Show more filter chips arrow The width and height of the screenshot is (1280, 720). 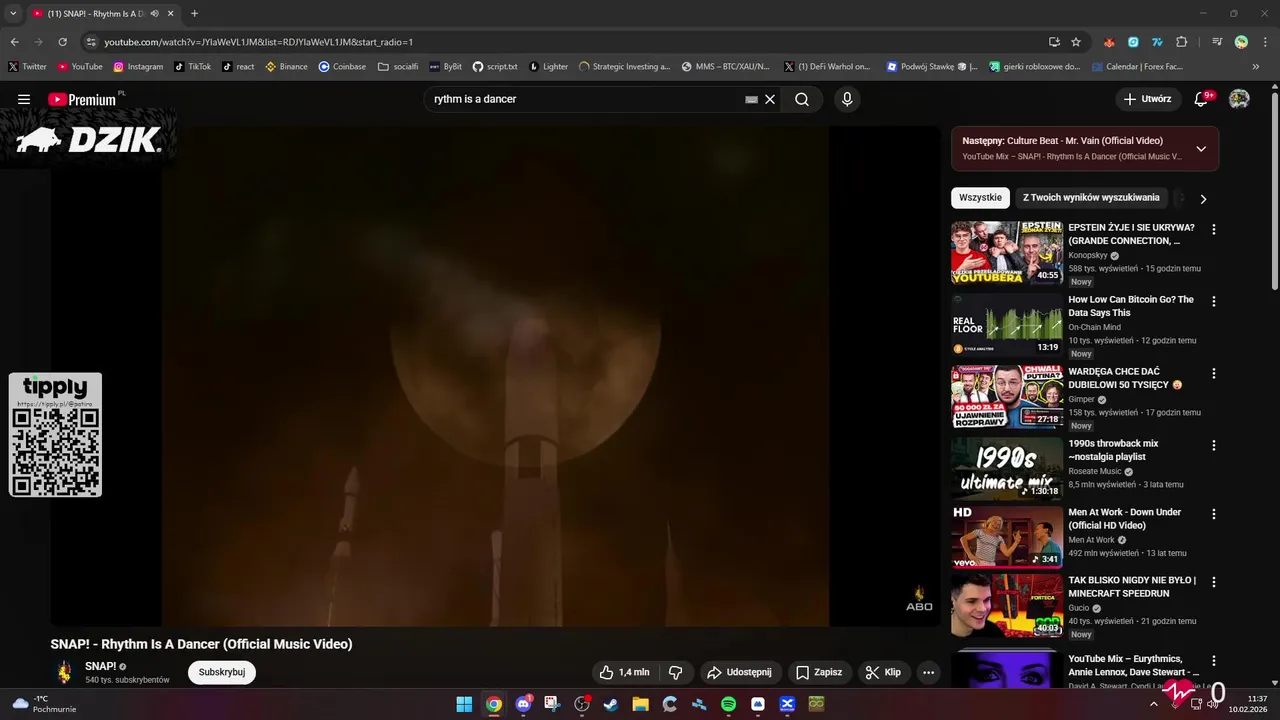(1203, 199)
